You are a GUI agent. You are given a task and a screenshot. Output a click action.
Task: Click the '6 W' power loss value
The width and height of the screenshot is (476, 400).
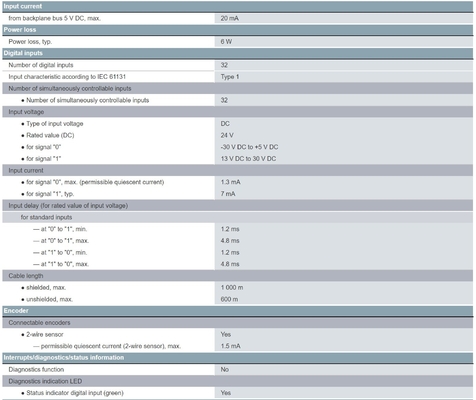coord(226,42)
